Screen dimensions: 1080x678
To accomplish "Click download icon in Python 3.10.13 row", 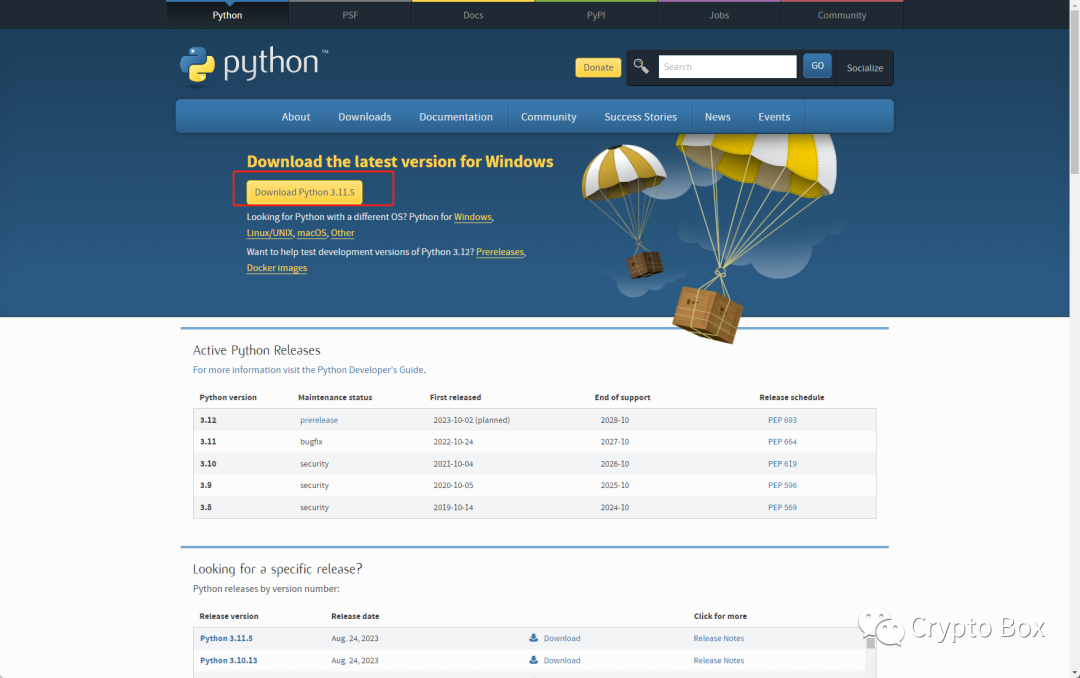I will pos(533,660).
